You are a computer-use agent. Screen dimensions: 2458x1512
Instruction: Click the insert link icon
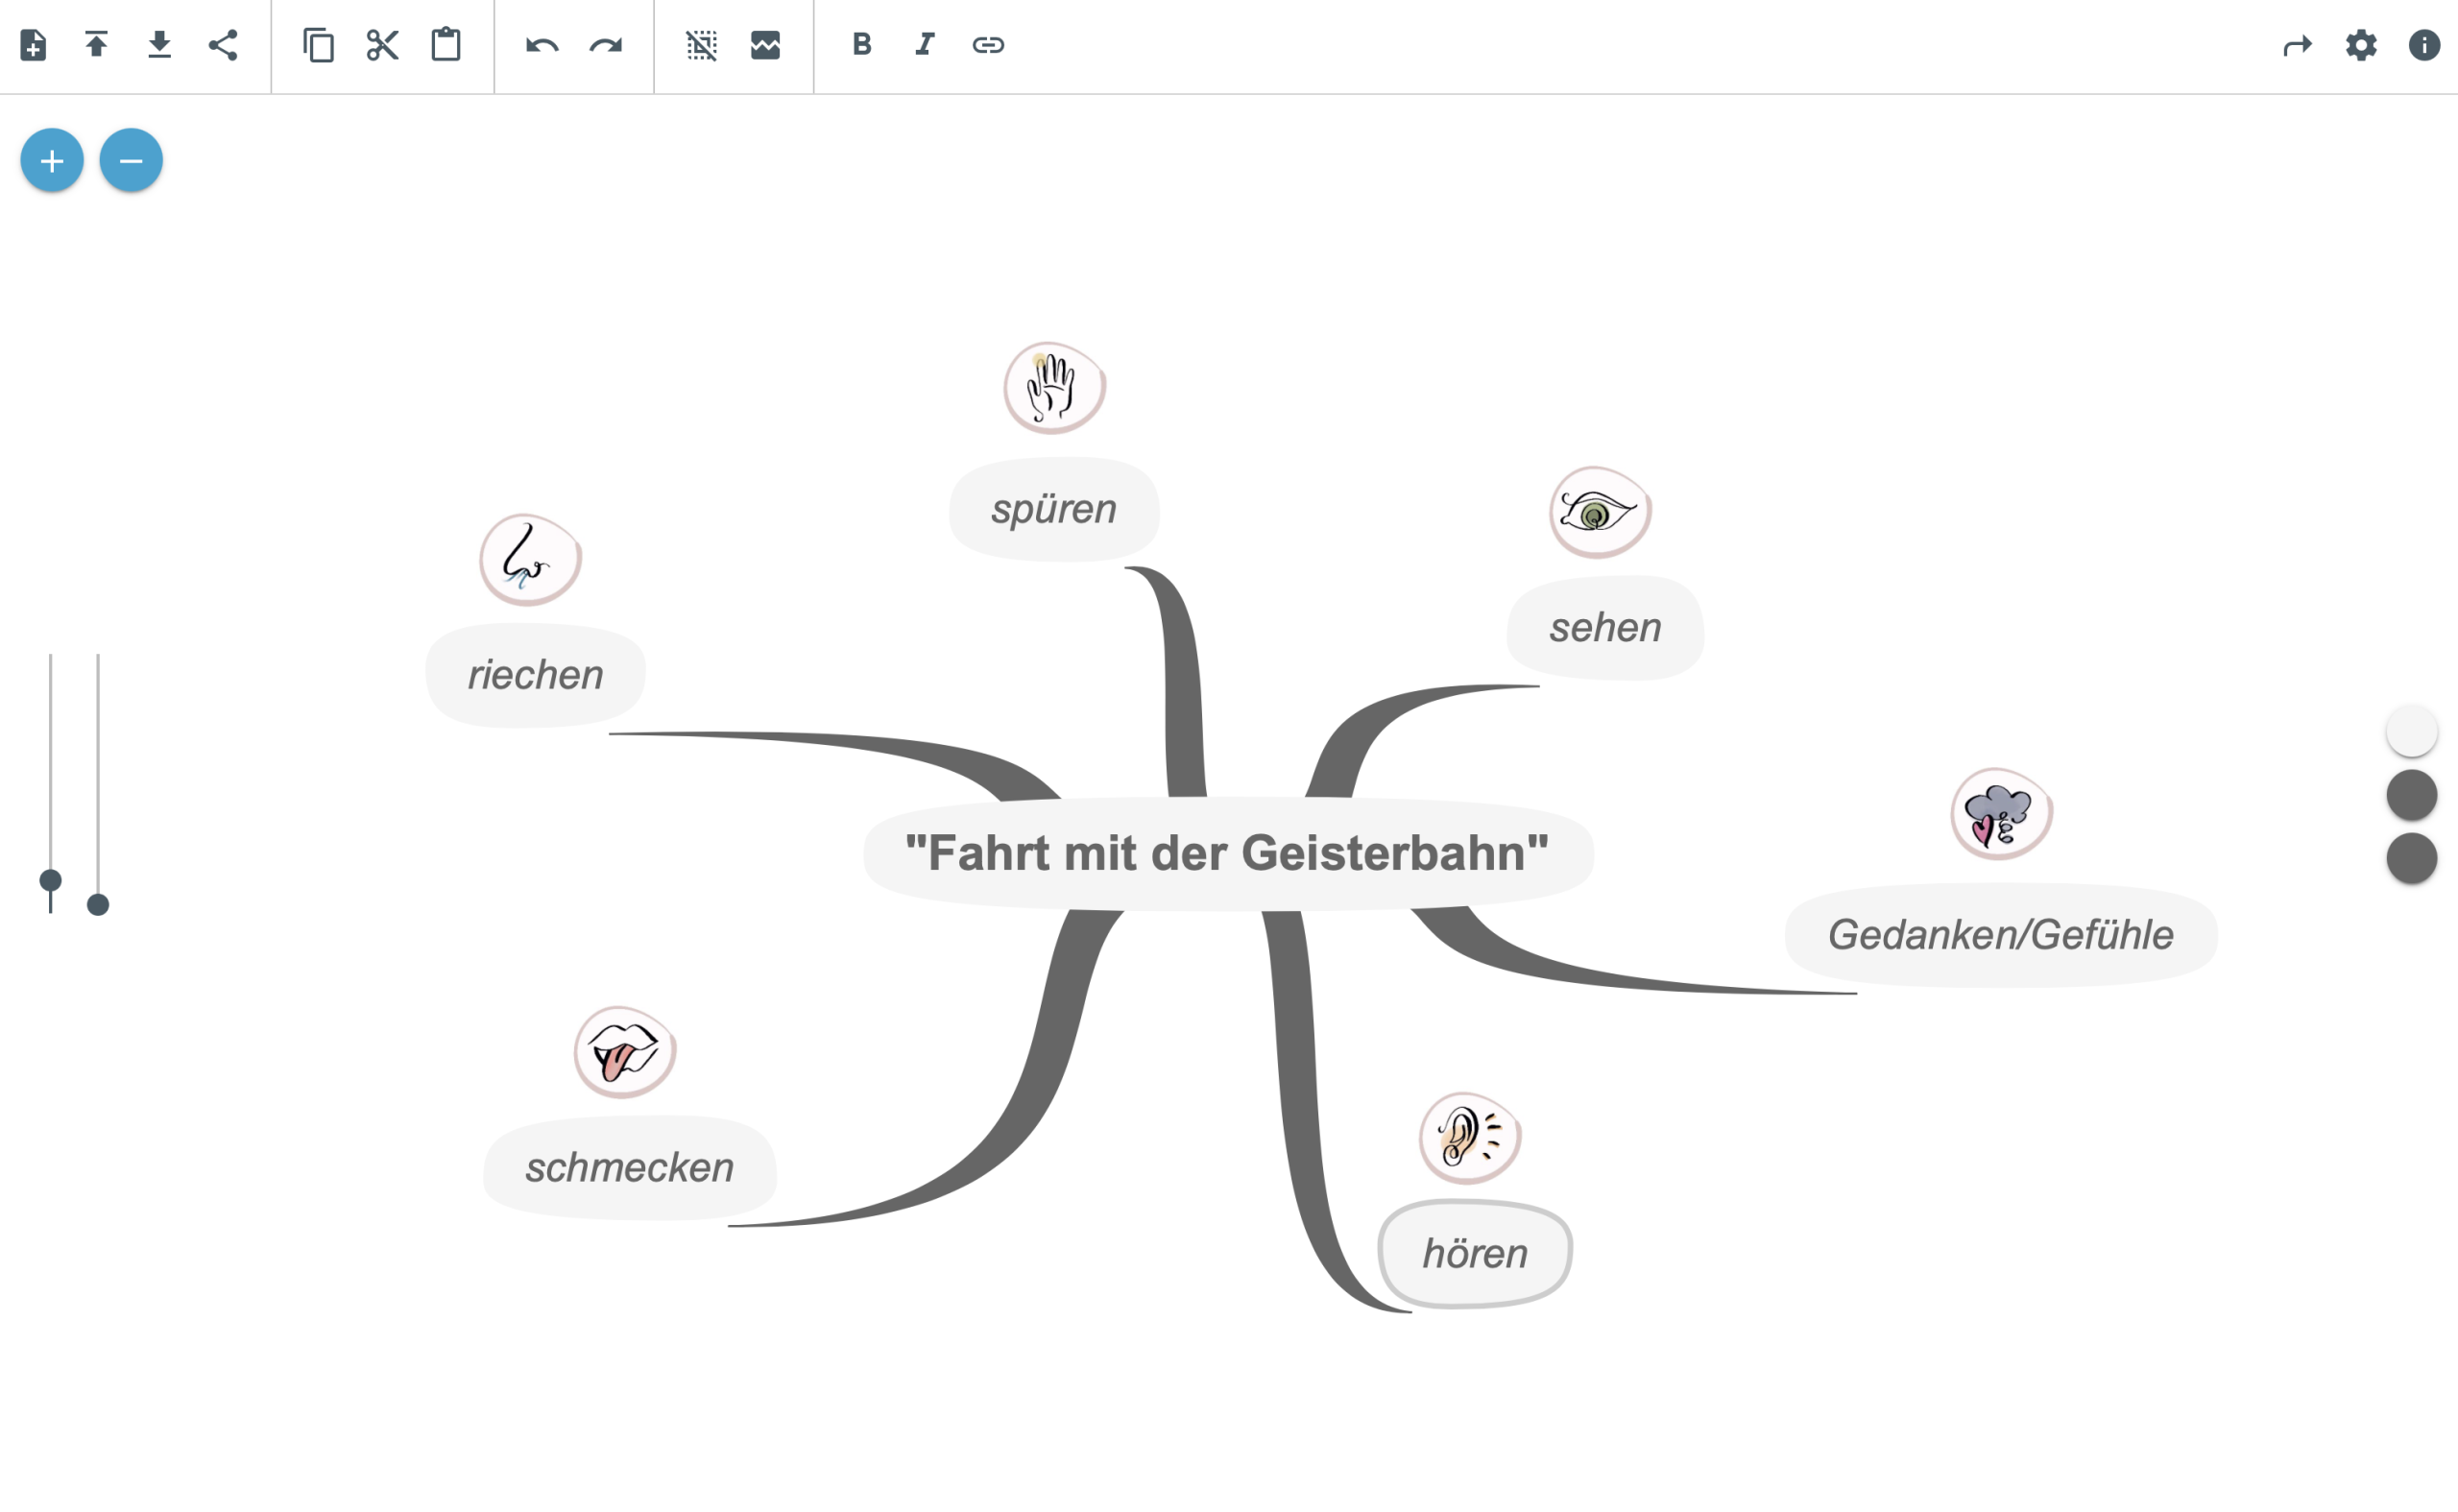click(988, 45)
